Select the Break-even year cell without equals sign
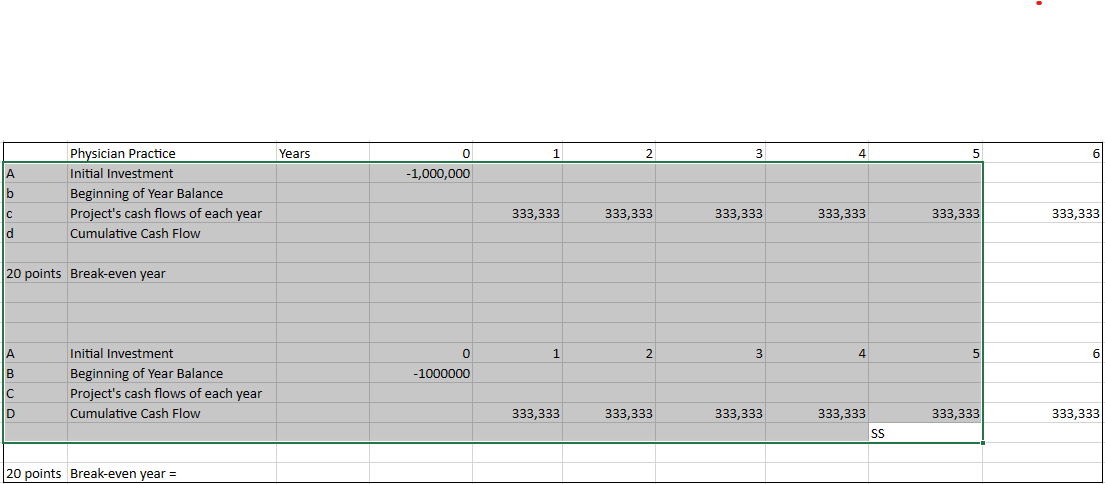The height and width of the screenshot is (484, 1105). pos(172,273)
